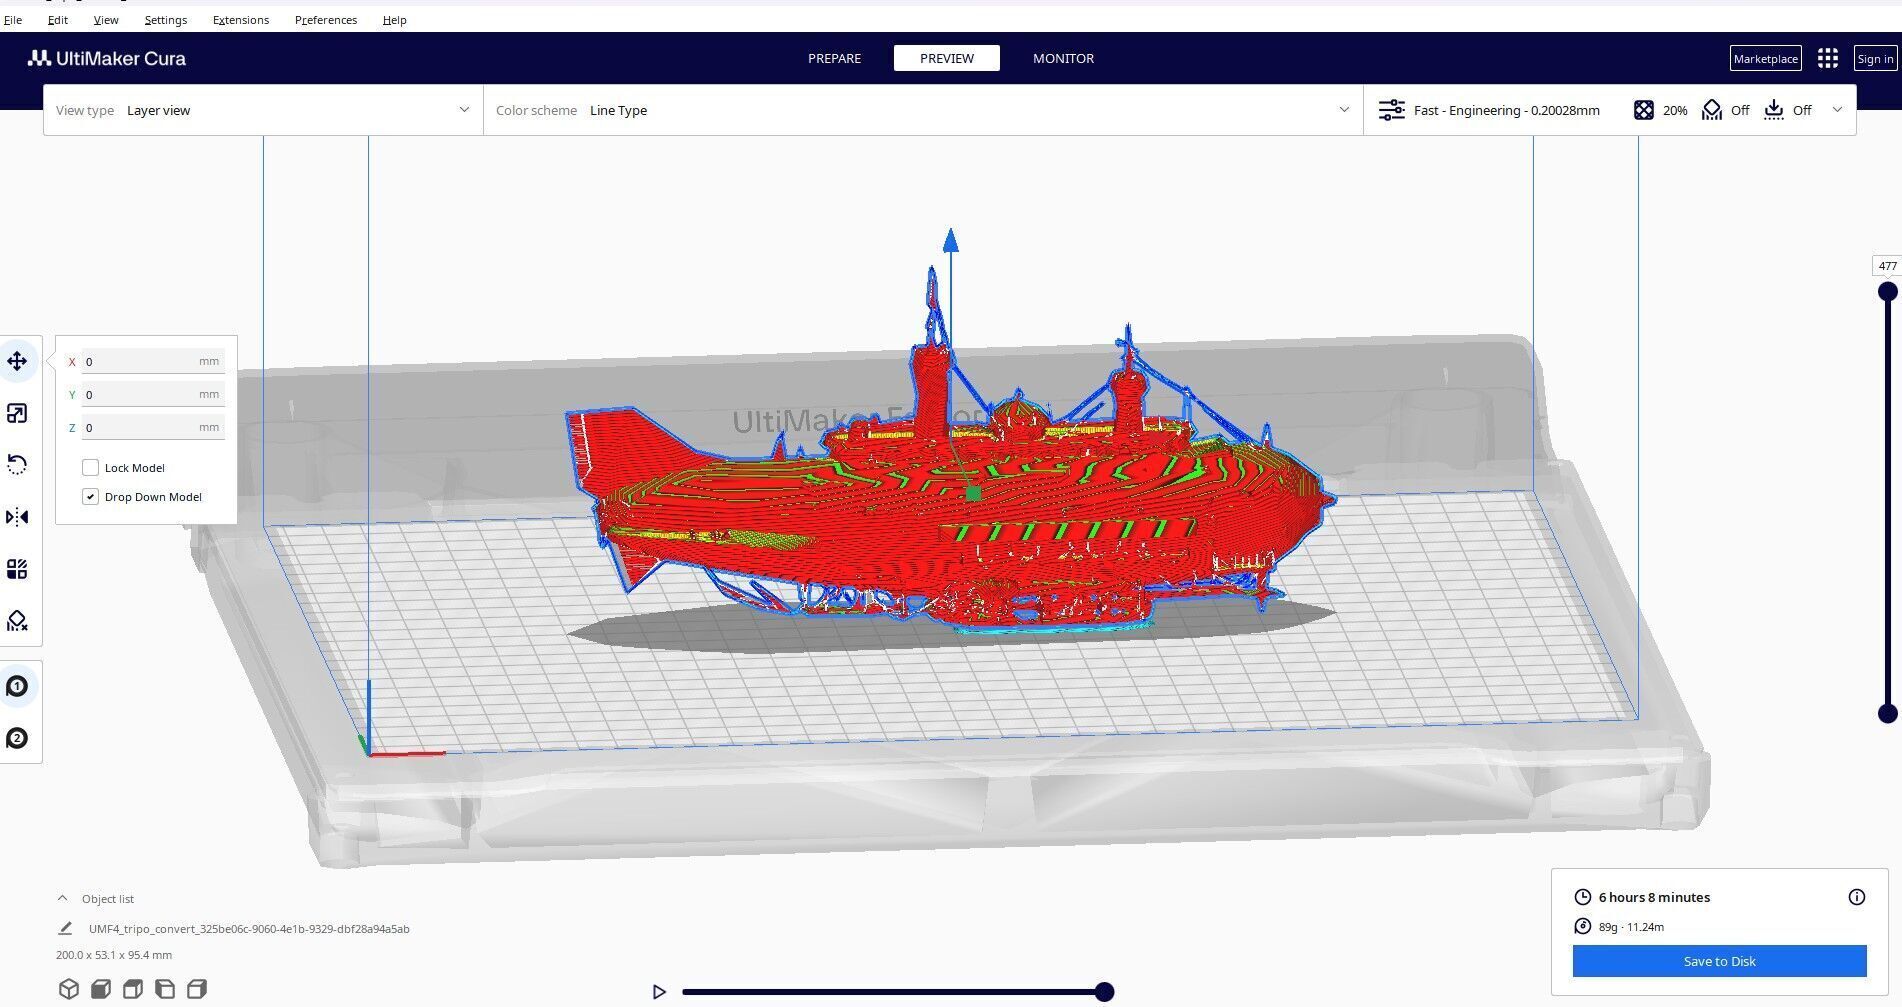
Task: Open the Extensions menu
Action: pyautogui.click(x=241, y=20)
